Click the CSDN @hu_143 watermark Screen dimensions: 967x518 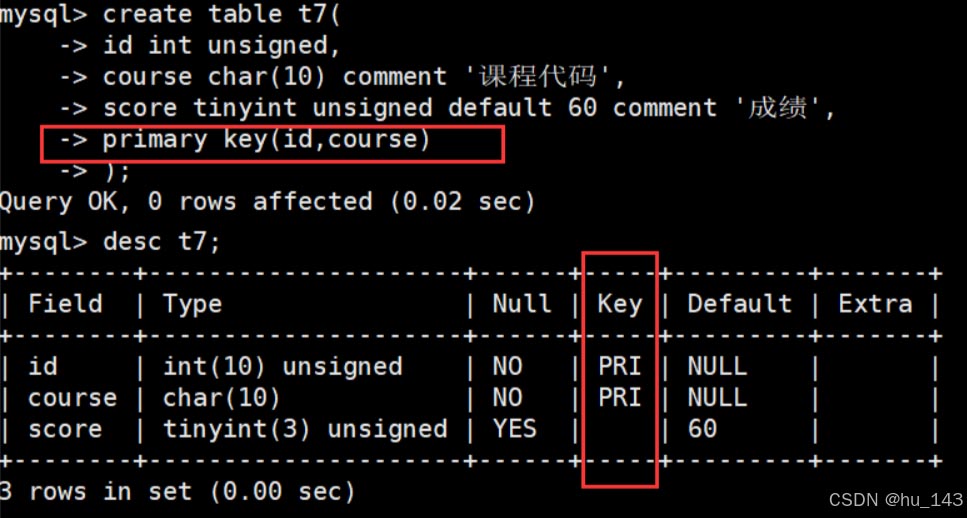pos(897,500)
